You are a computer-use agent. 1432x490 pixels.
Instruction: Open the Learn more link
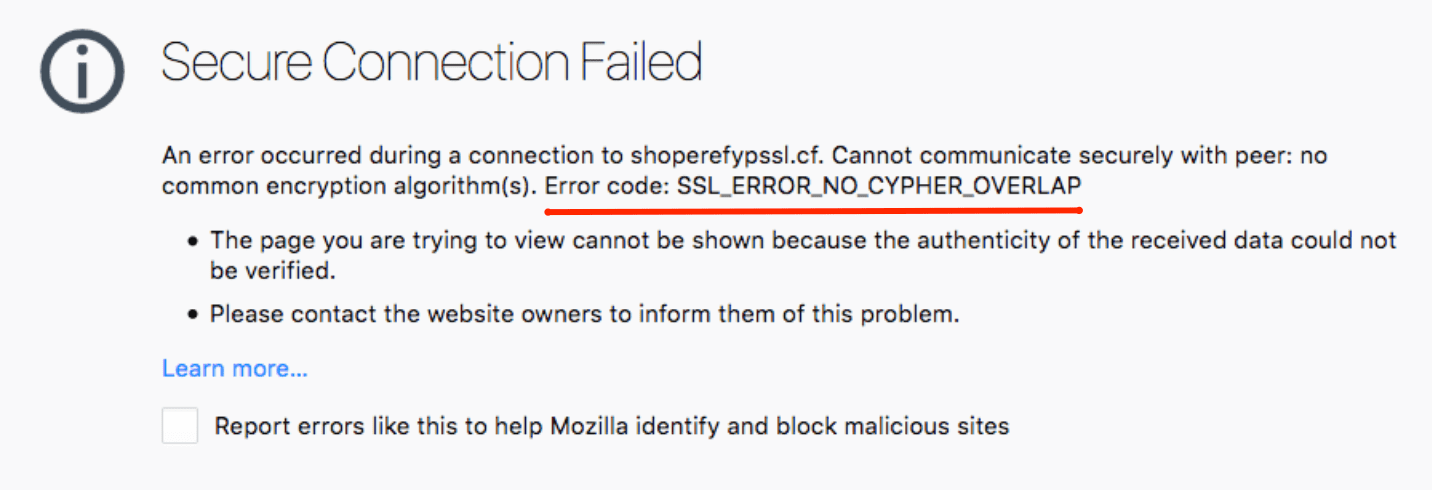coord(235,369)
